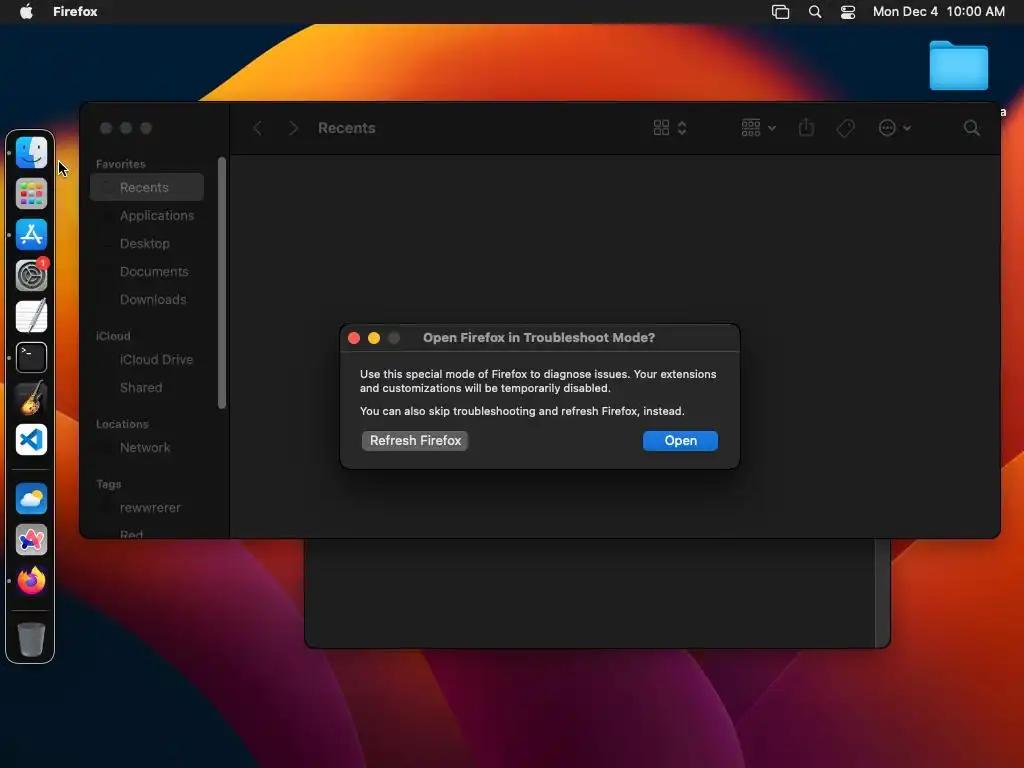Close the Troubleshoot Mode dialog
The image size is (1024, 768).
coord(354,338)
